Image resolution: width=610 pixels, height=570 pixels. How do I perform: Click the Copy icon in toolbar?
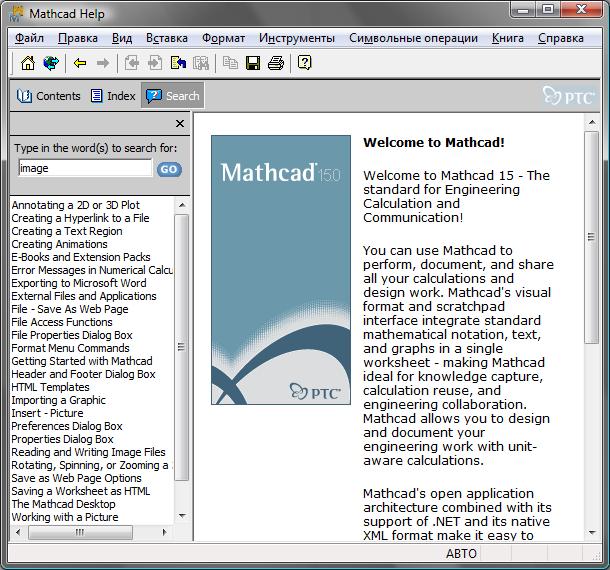click(x=230, y=63)
